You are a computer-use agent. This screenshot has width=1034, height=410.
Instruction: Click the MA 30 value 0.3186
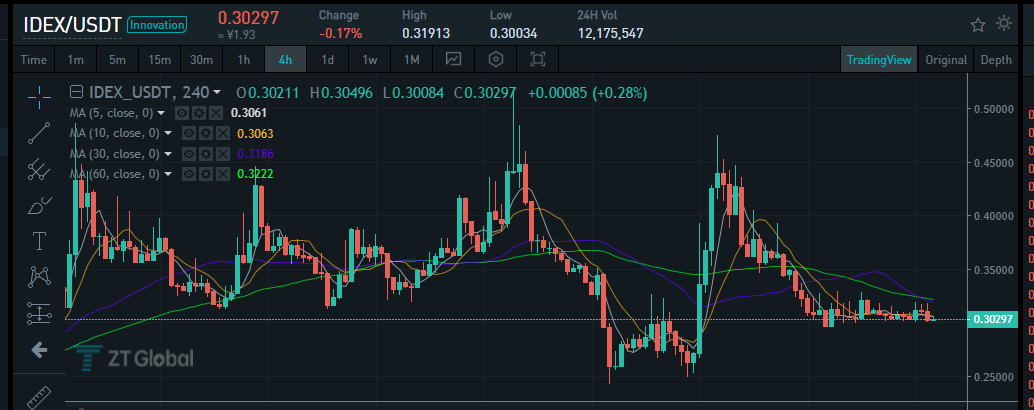255,154
